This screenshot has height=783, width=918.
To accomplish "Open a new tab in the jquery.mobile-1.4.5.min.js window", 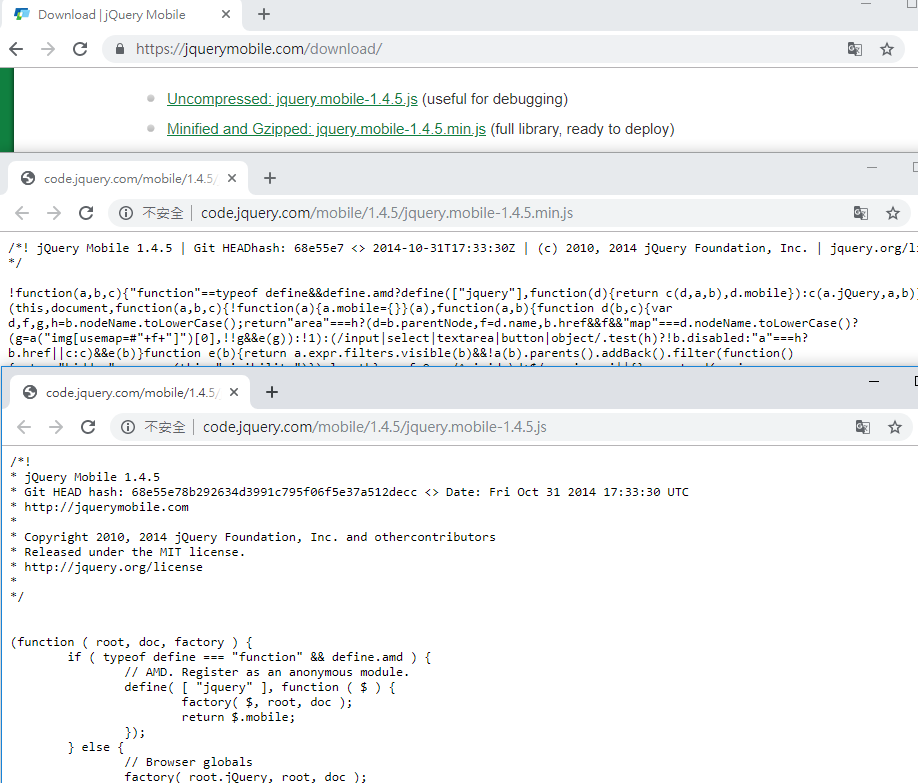I will pos(269,178).
